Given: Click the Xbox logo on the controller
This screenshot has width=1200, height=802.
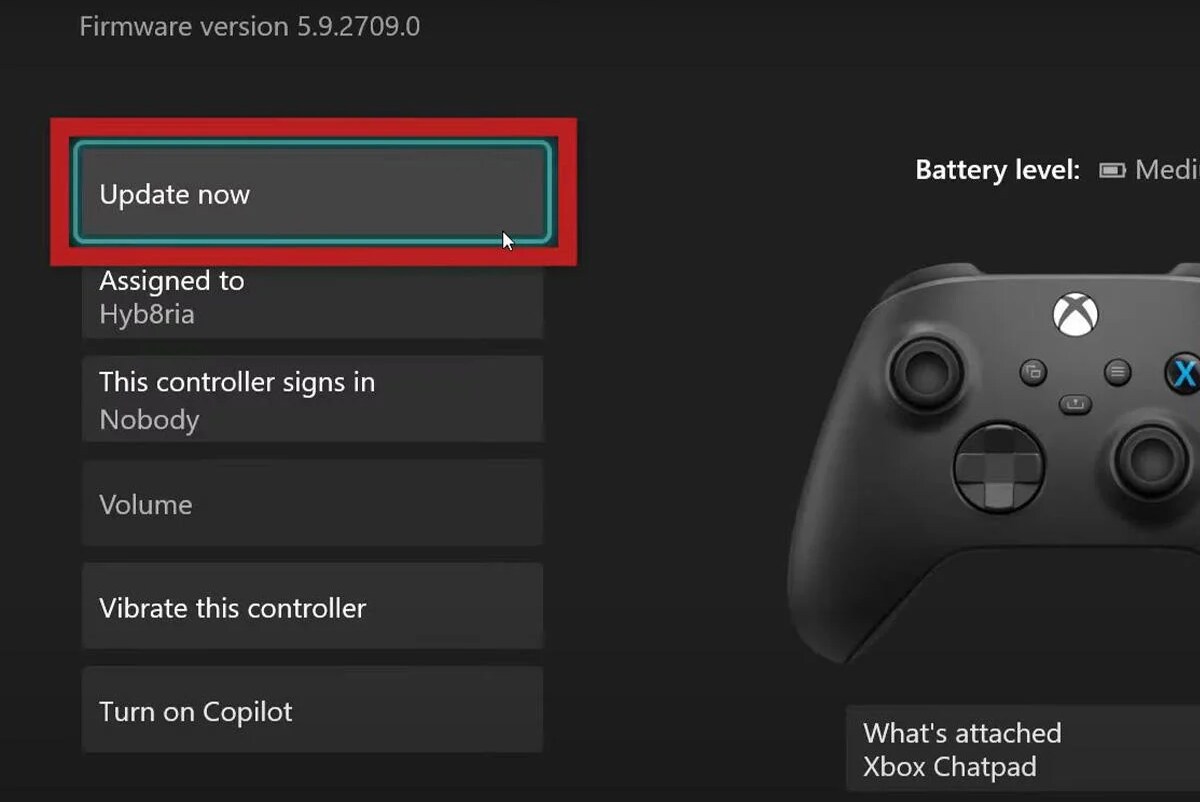Looking at the screenshot, I should (1075, 316).
